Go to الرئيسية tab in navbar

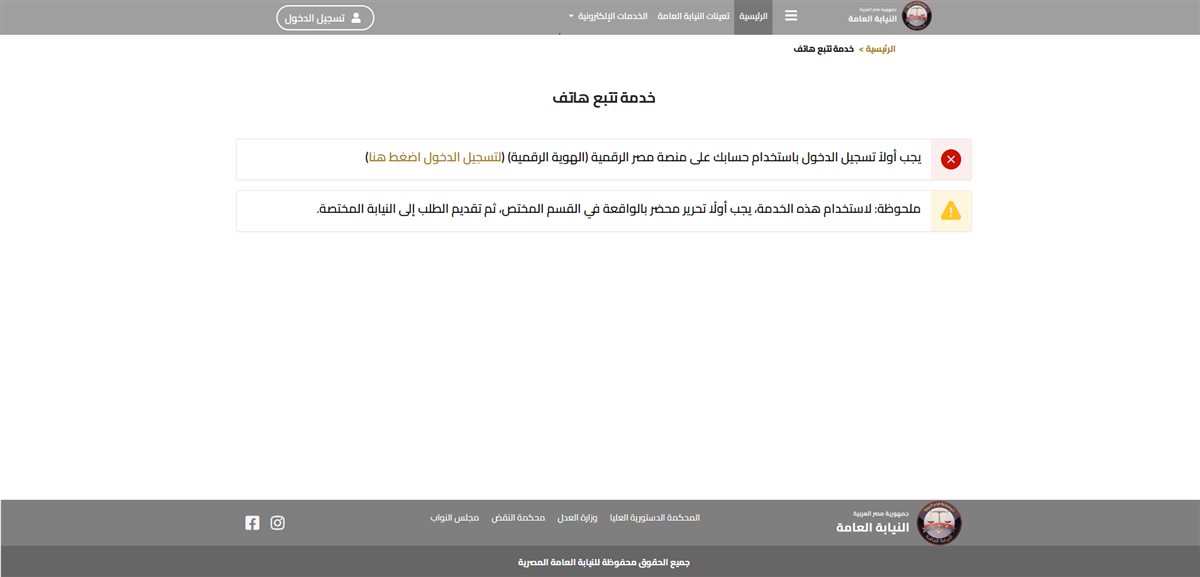pos(753,17)
